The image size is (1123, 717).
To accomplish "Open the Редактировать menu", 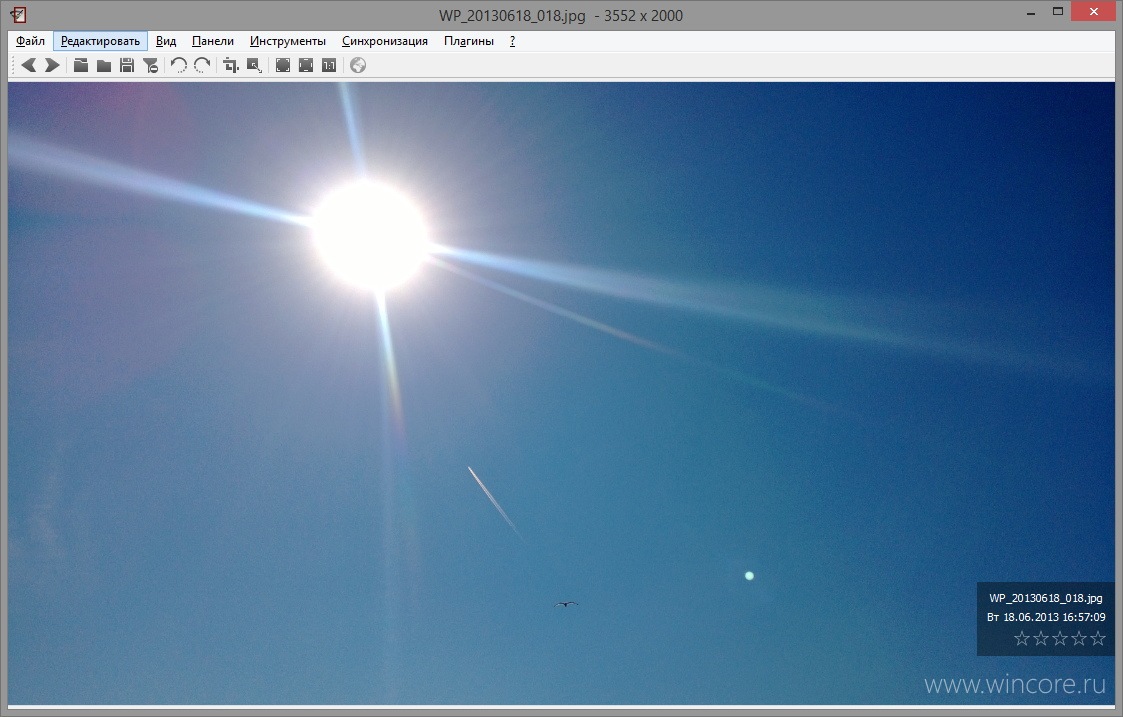I will [x=100, y=41].
